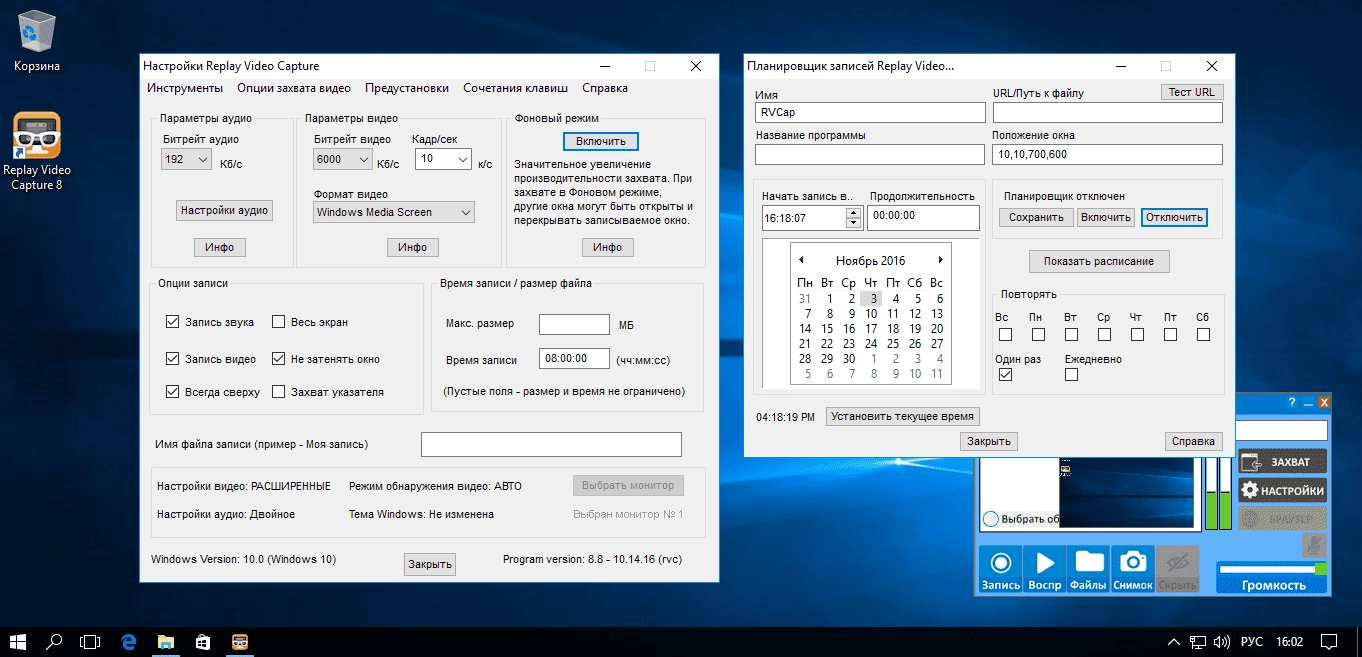Toggle the Один раз checkbox
1362x657 pixels.
tap(1005, 375)
